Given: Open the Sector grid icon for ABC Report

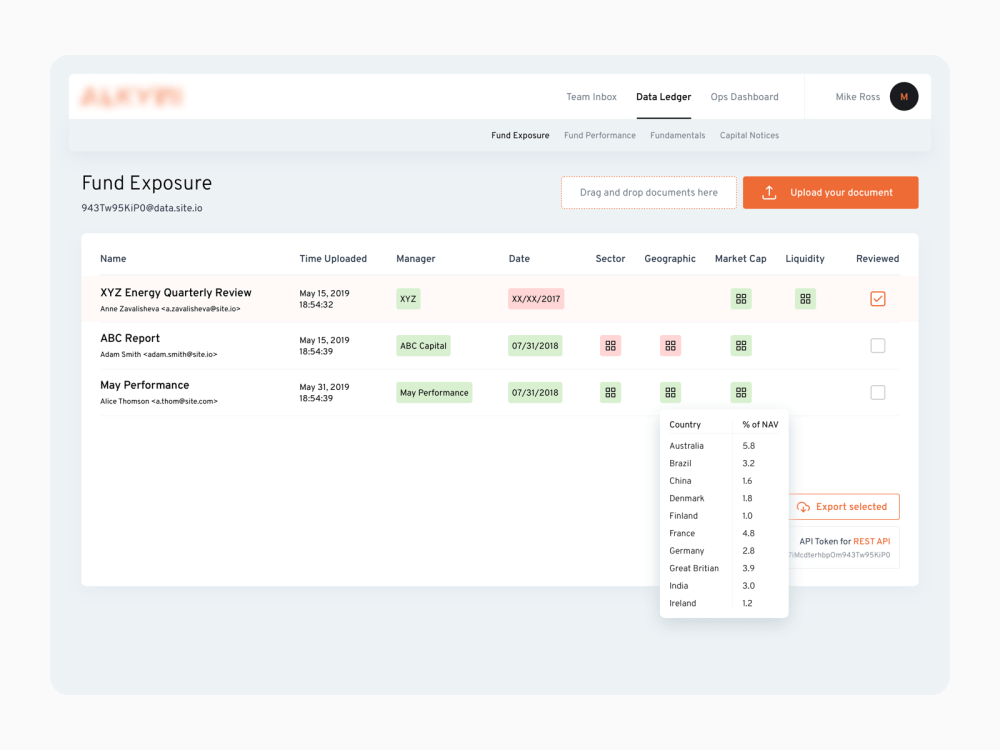Looking at the screenshot, I should click(x=610, y=345).
